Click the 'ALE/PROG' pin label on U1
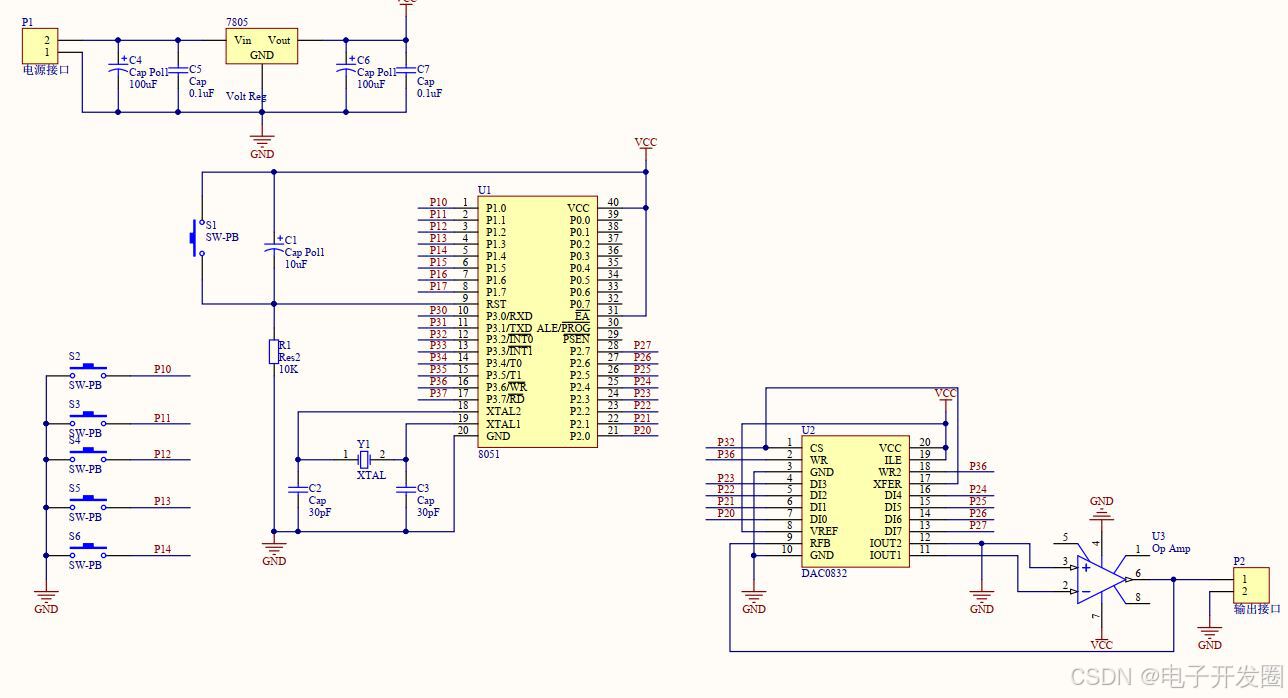The height and width of the screenshot is (698, 1288). [x=563, y=328]
